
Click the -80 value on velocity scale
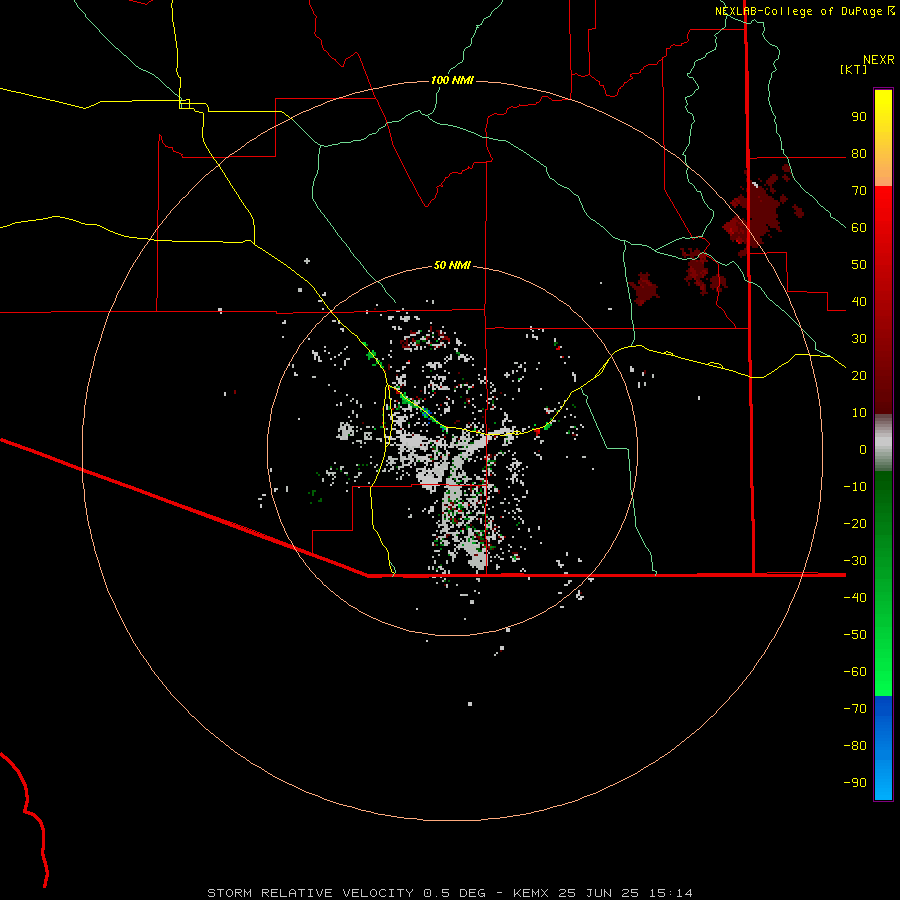855,746
